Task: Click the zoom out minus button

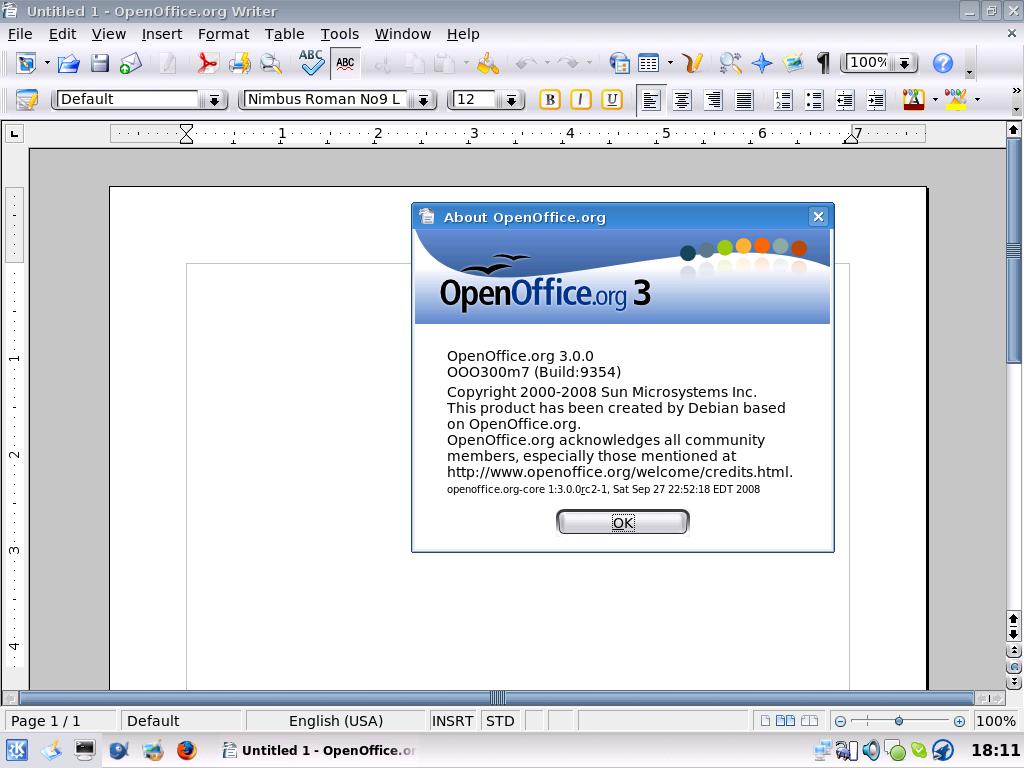Action: pyautogui.click(x=840, y=721)
